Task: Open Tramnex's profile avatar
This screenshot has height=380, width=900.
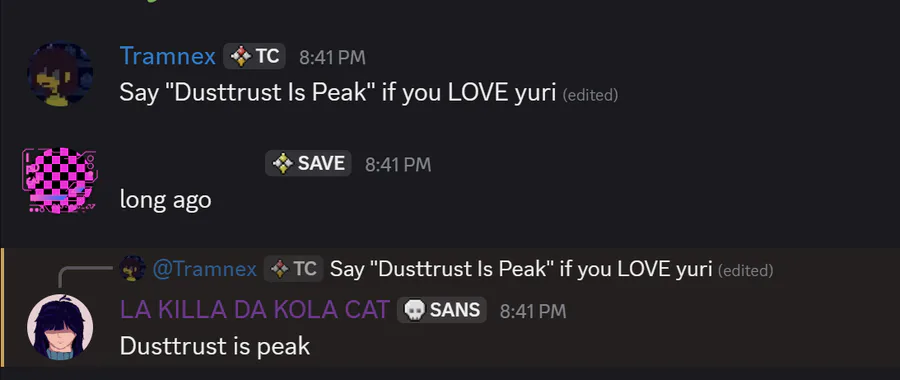Action: [60, 73]
